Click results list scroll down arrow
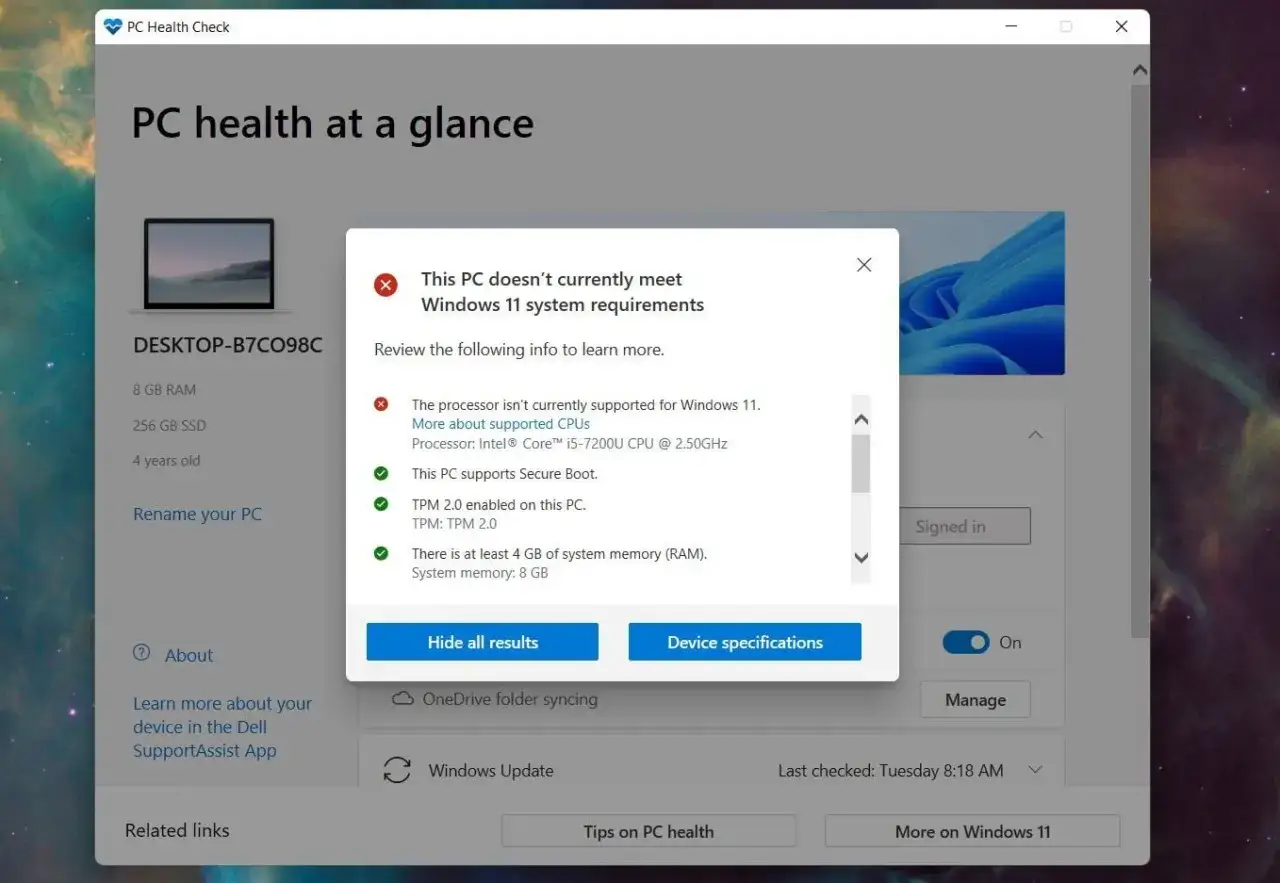 click(861, 558)
